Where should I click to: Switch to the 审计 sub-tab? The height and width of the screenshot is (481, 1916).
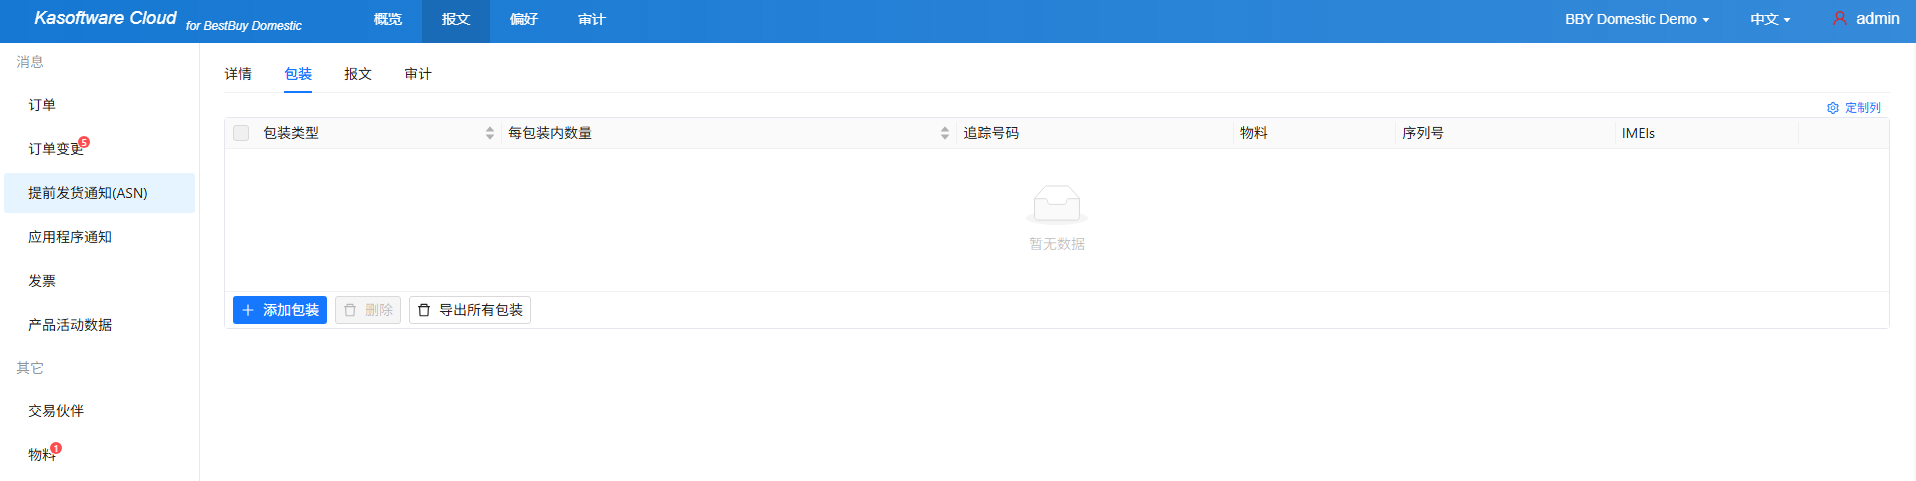pyautogui.click(x=418, y=74)
